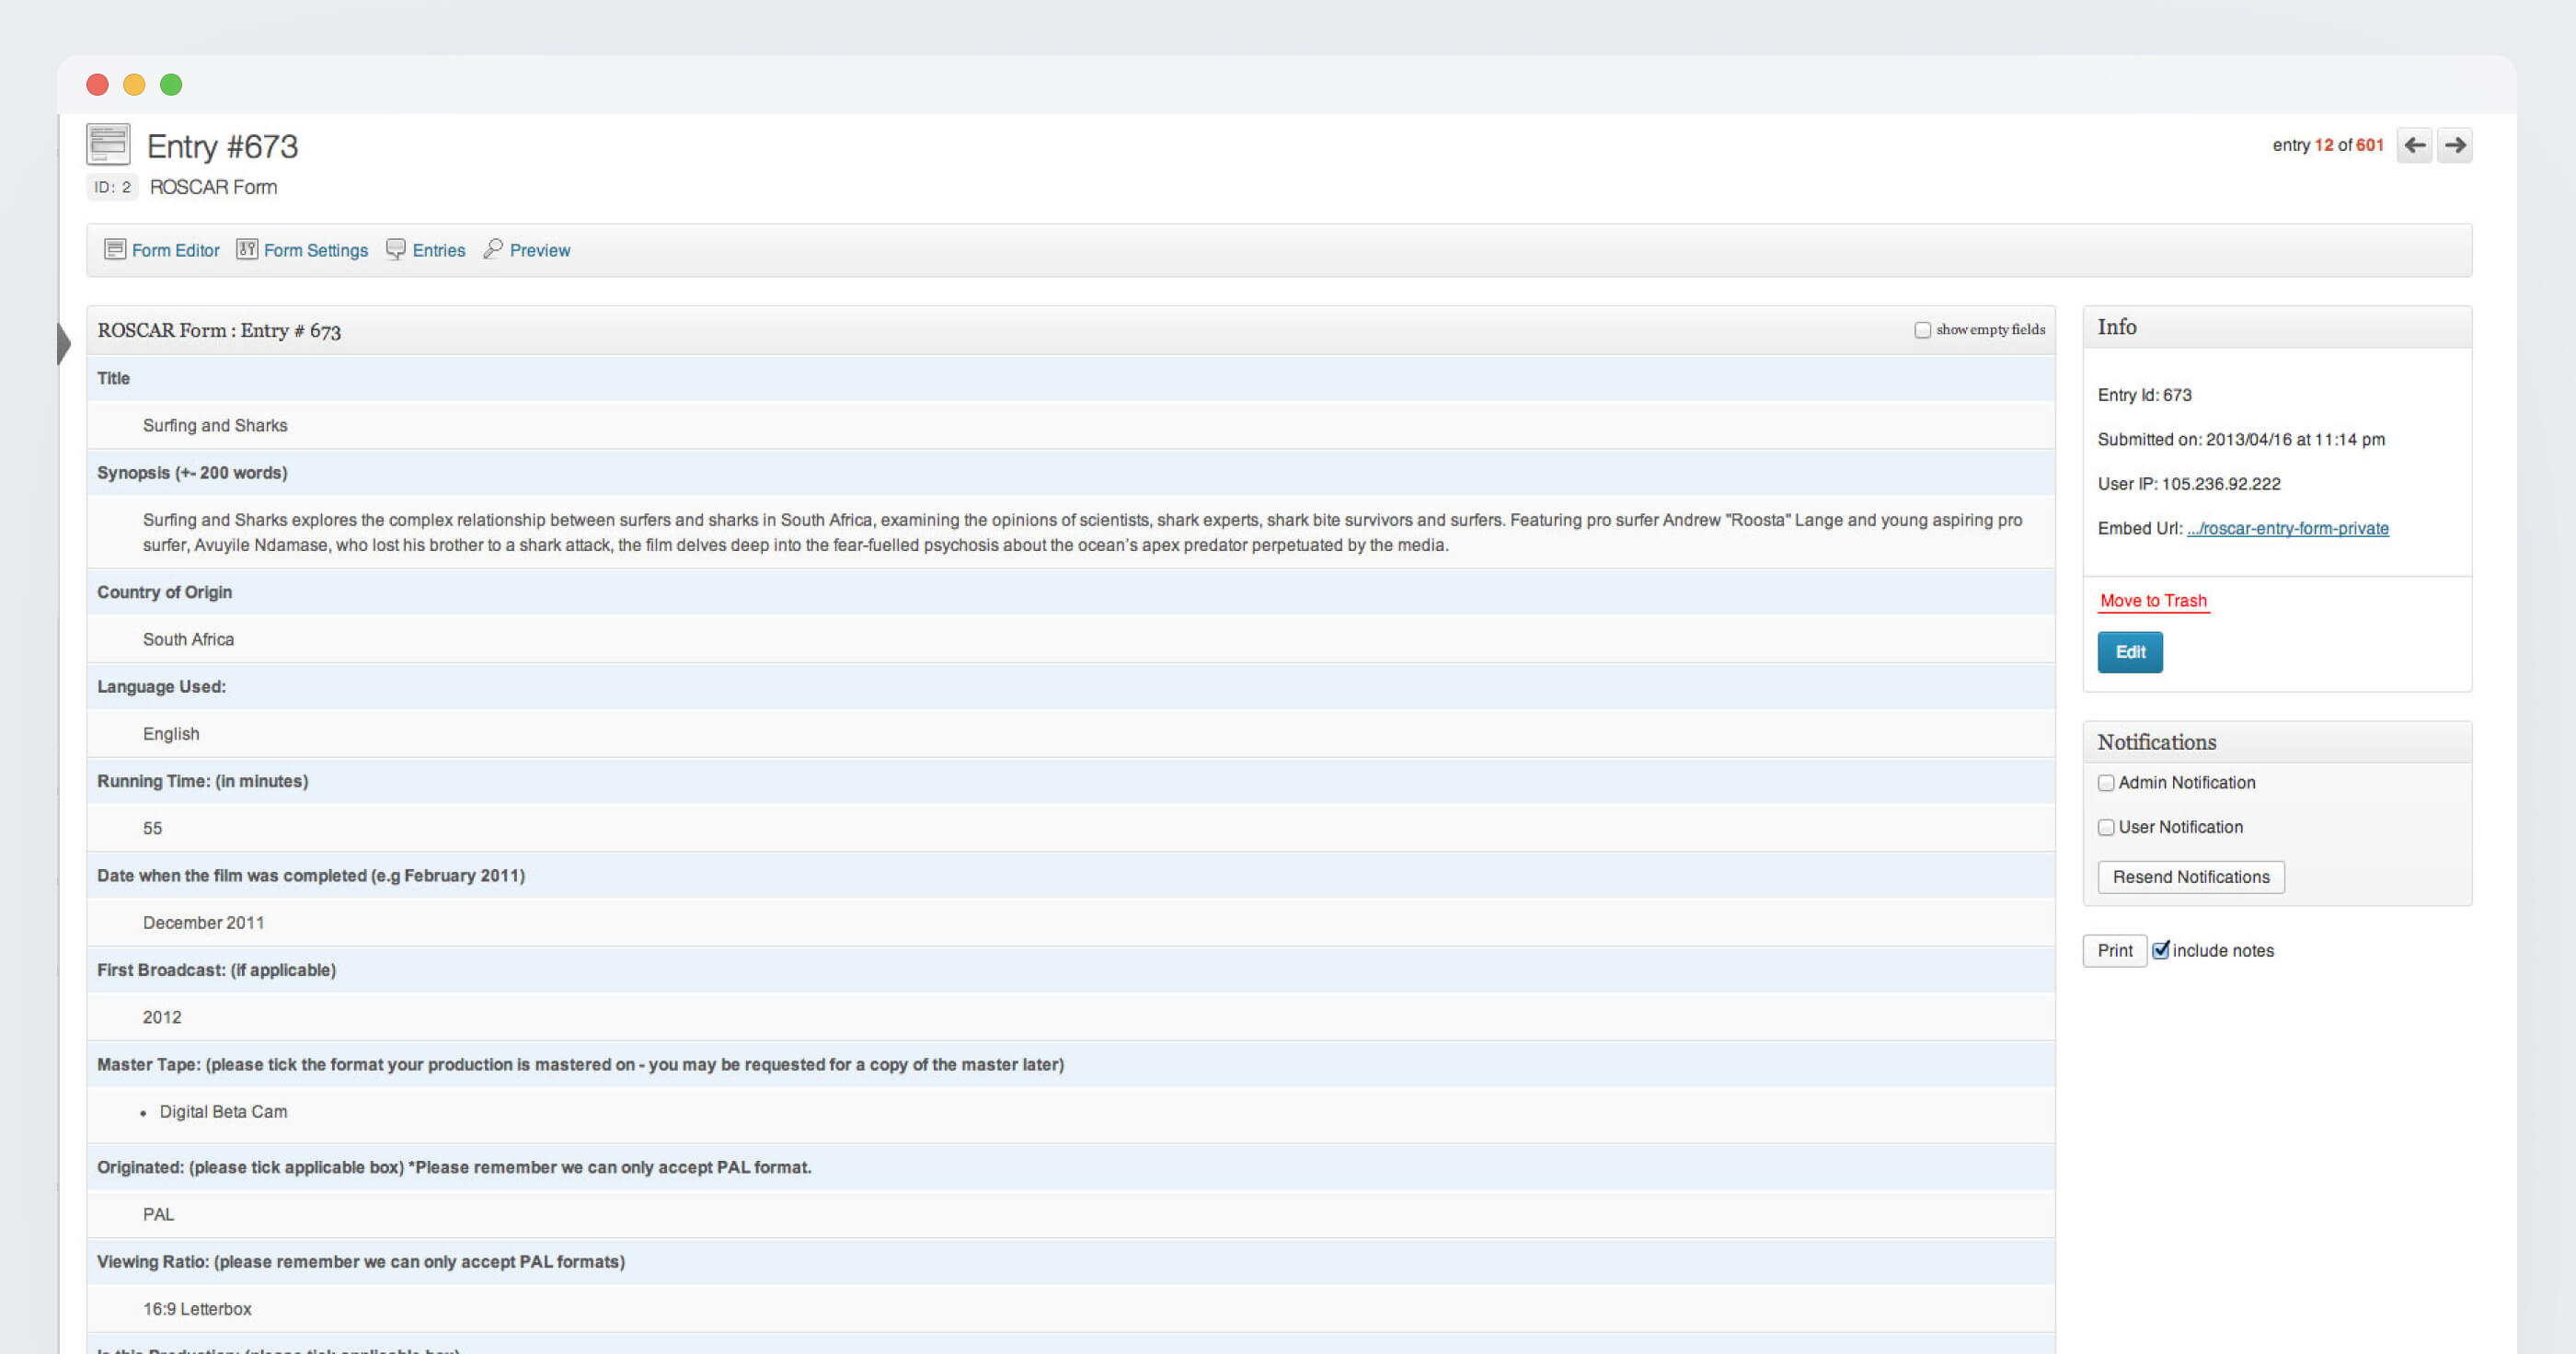
Task: Go to the next entry arrow
Action: click(2454, 145)
